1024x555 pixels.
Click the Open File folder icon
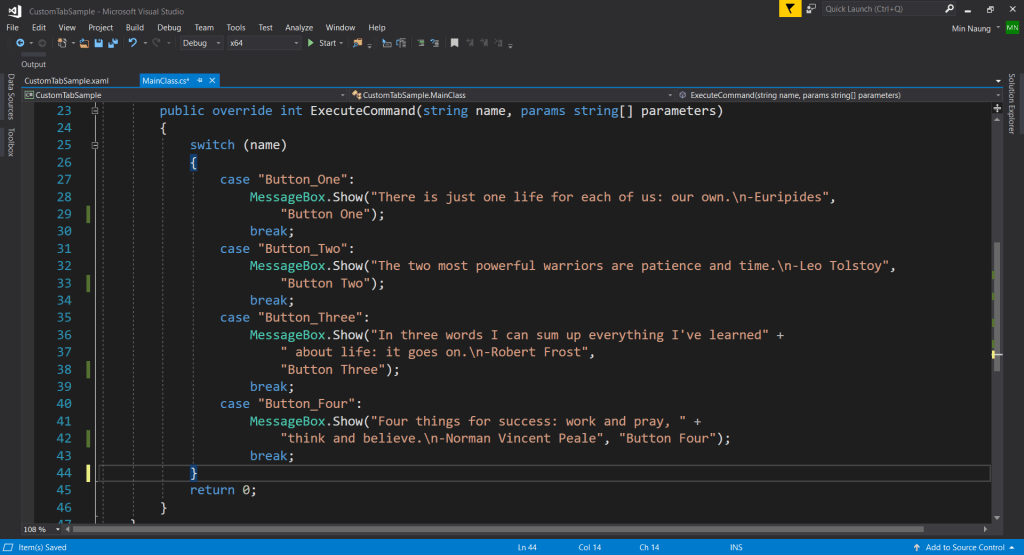tap(85, 43)
